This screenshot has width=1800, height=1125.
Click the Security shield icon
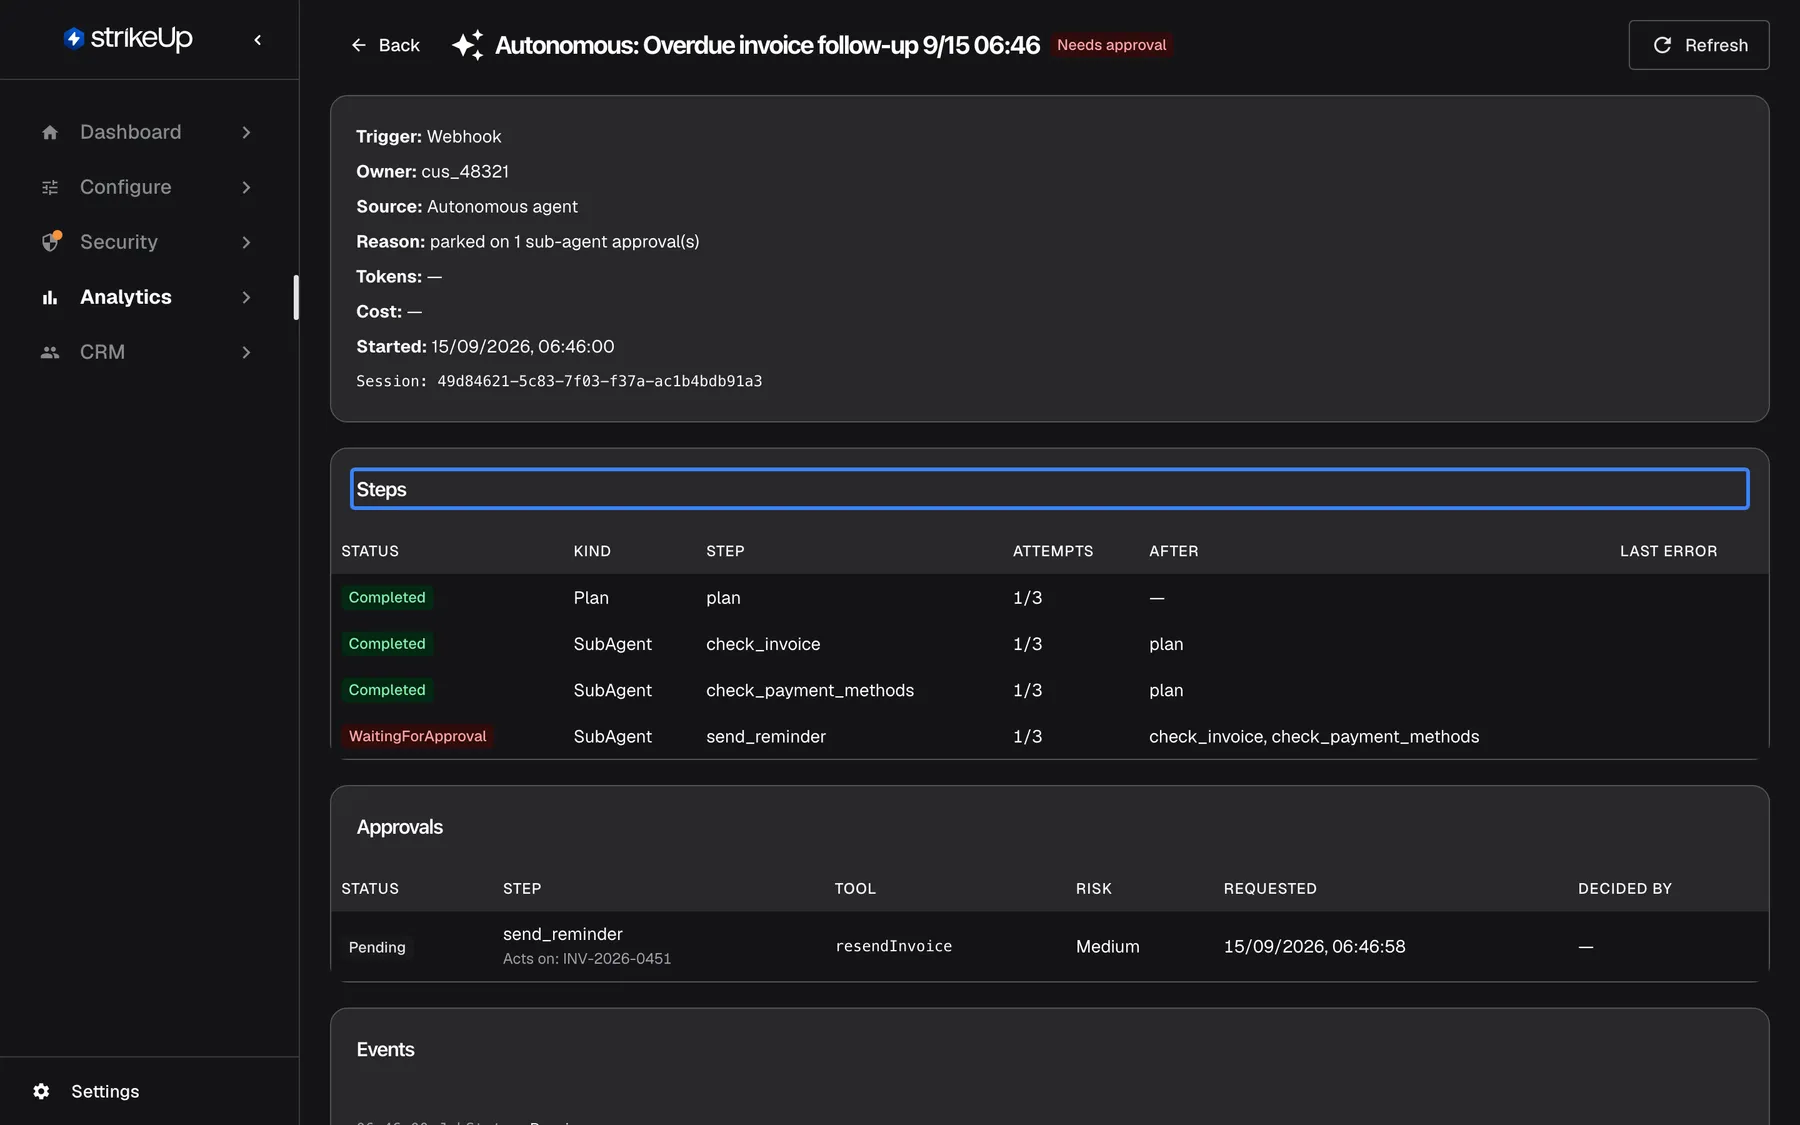[50, 242]
